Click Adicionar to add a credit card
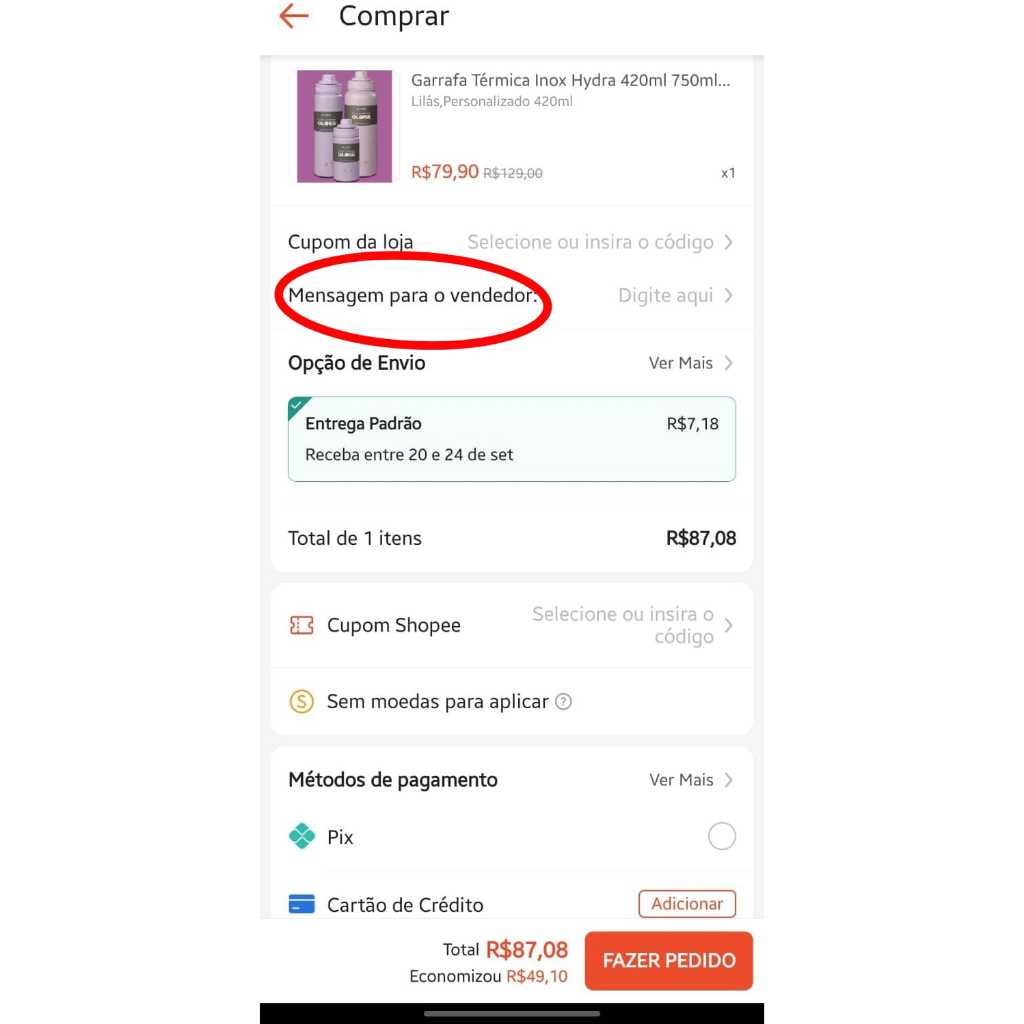 (687, 904)
